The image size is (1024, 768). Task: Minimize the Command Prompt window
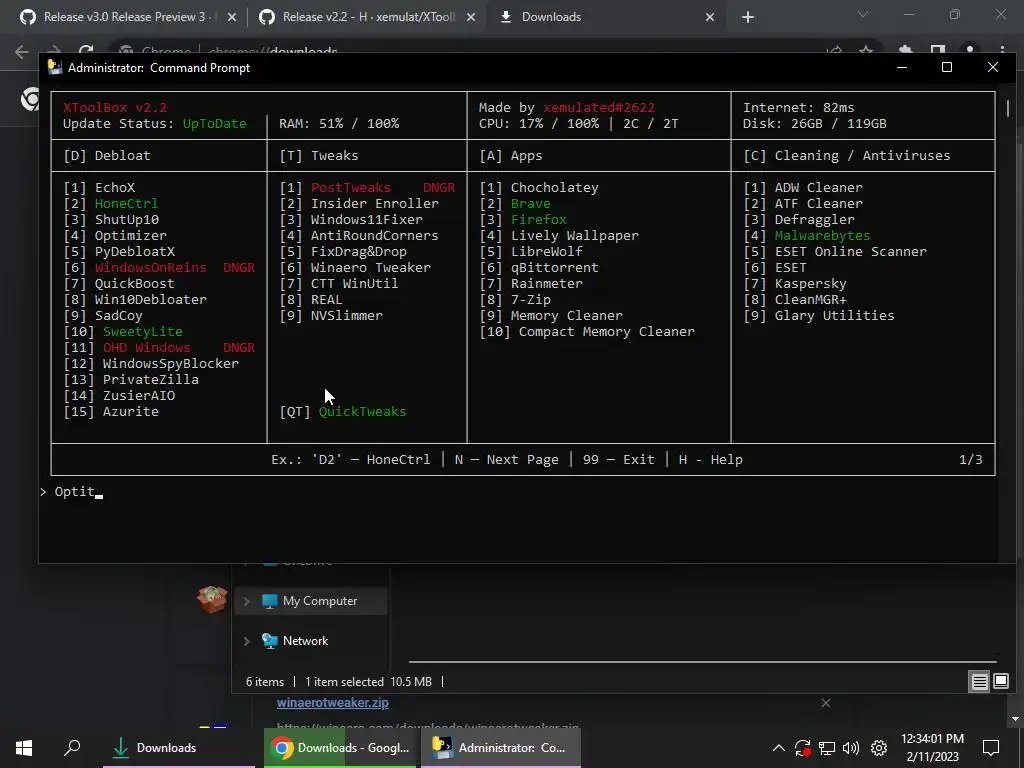coord(902,67)
